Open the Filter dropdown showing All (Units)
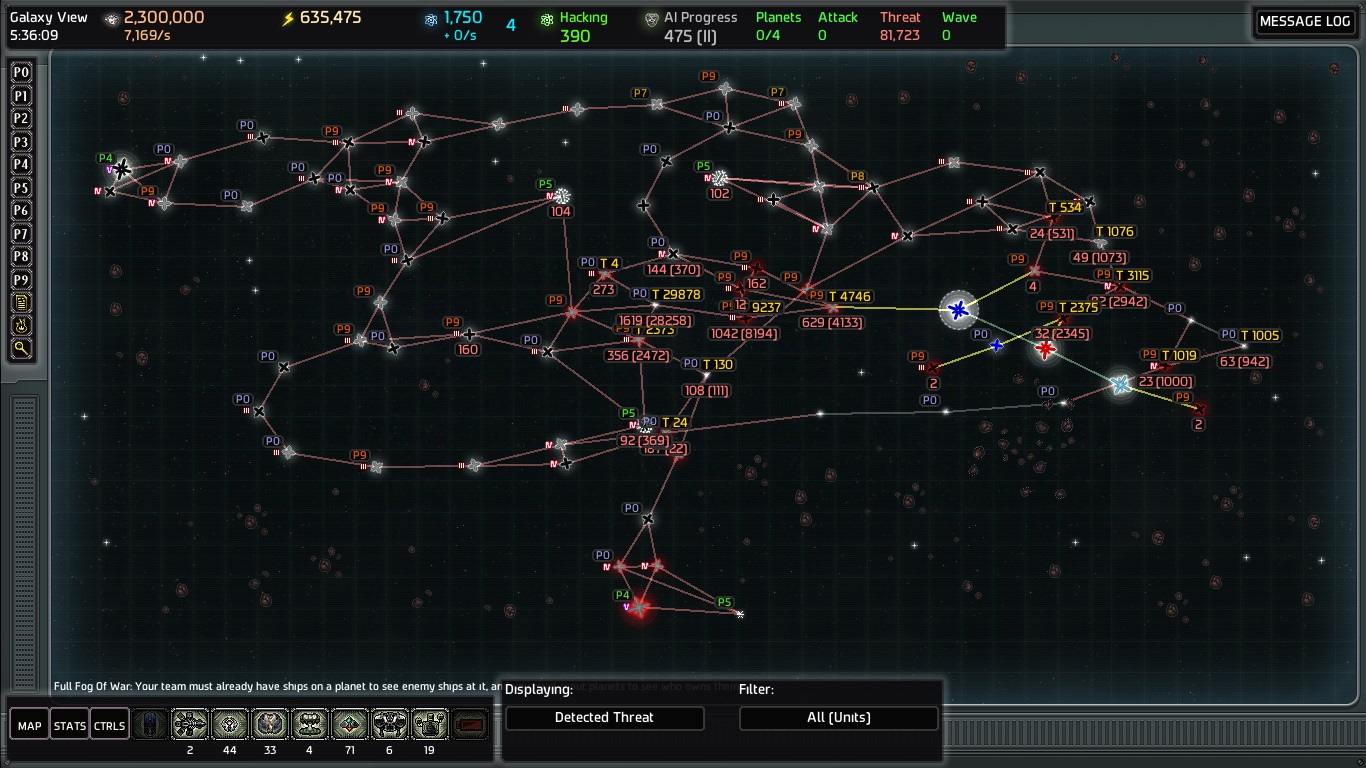The image size is (1366, 768). [838, 718]
